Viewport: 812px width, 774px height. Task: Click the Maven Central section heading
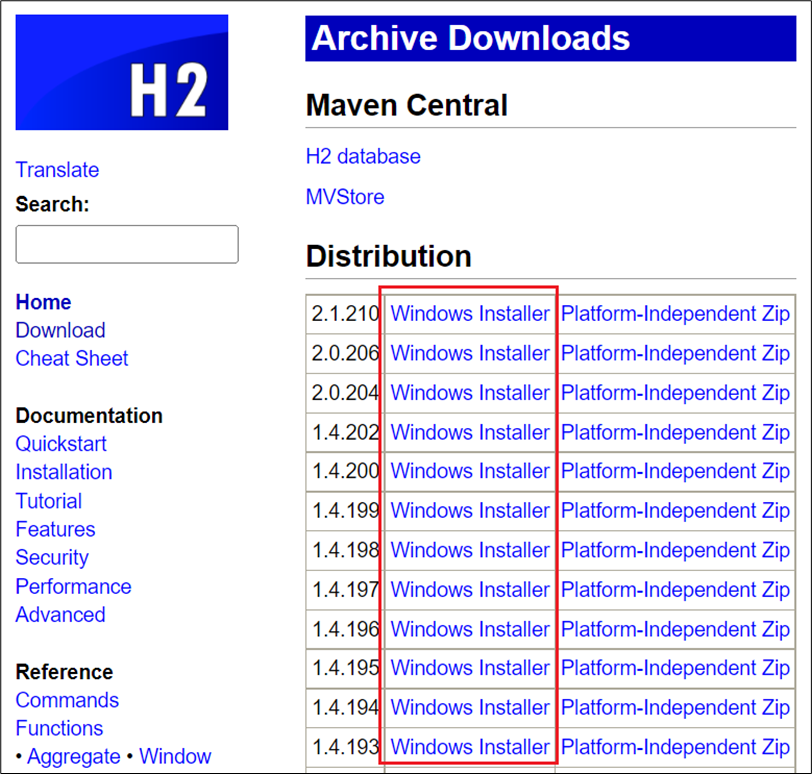coord(407,105)
